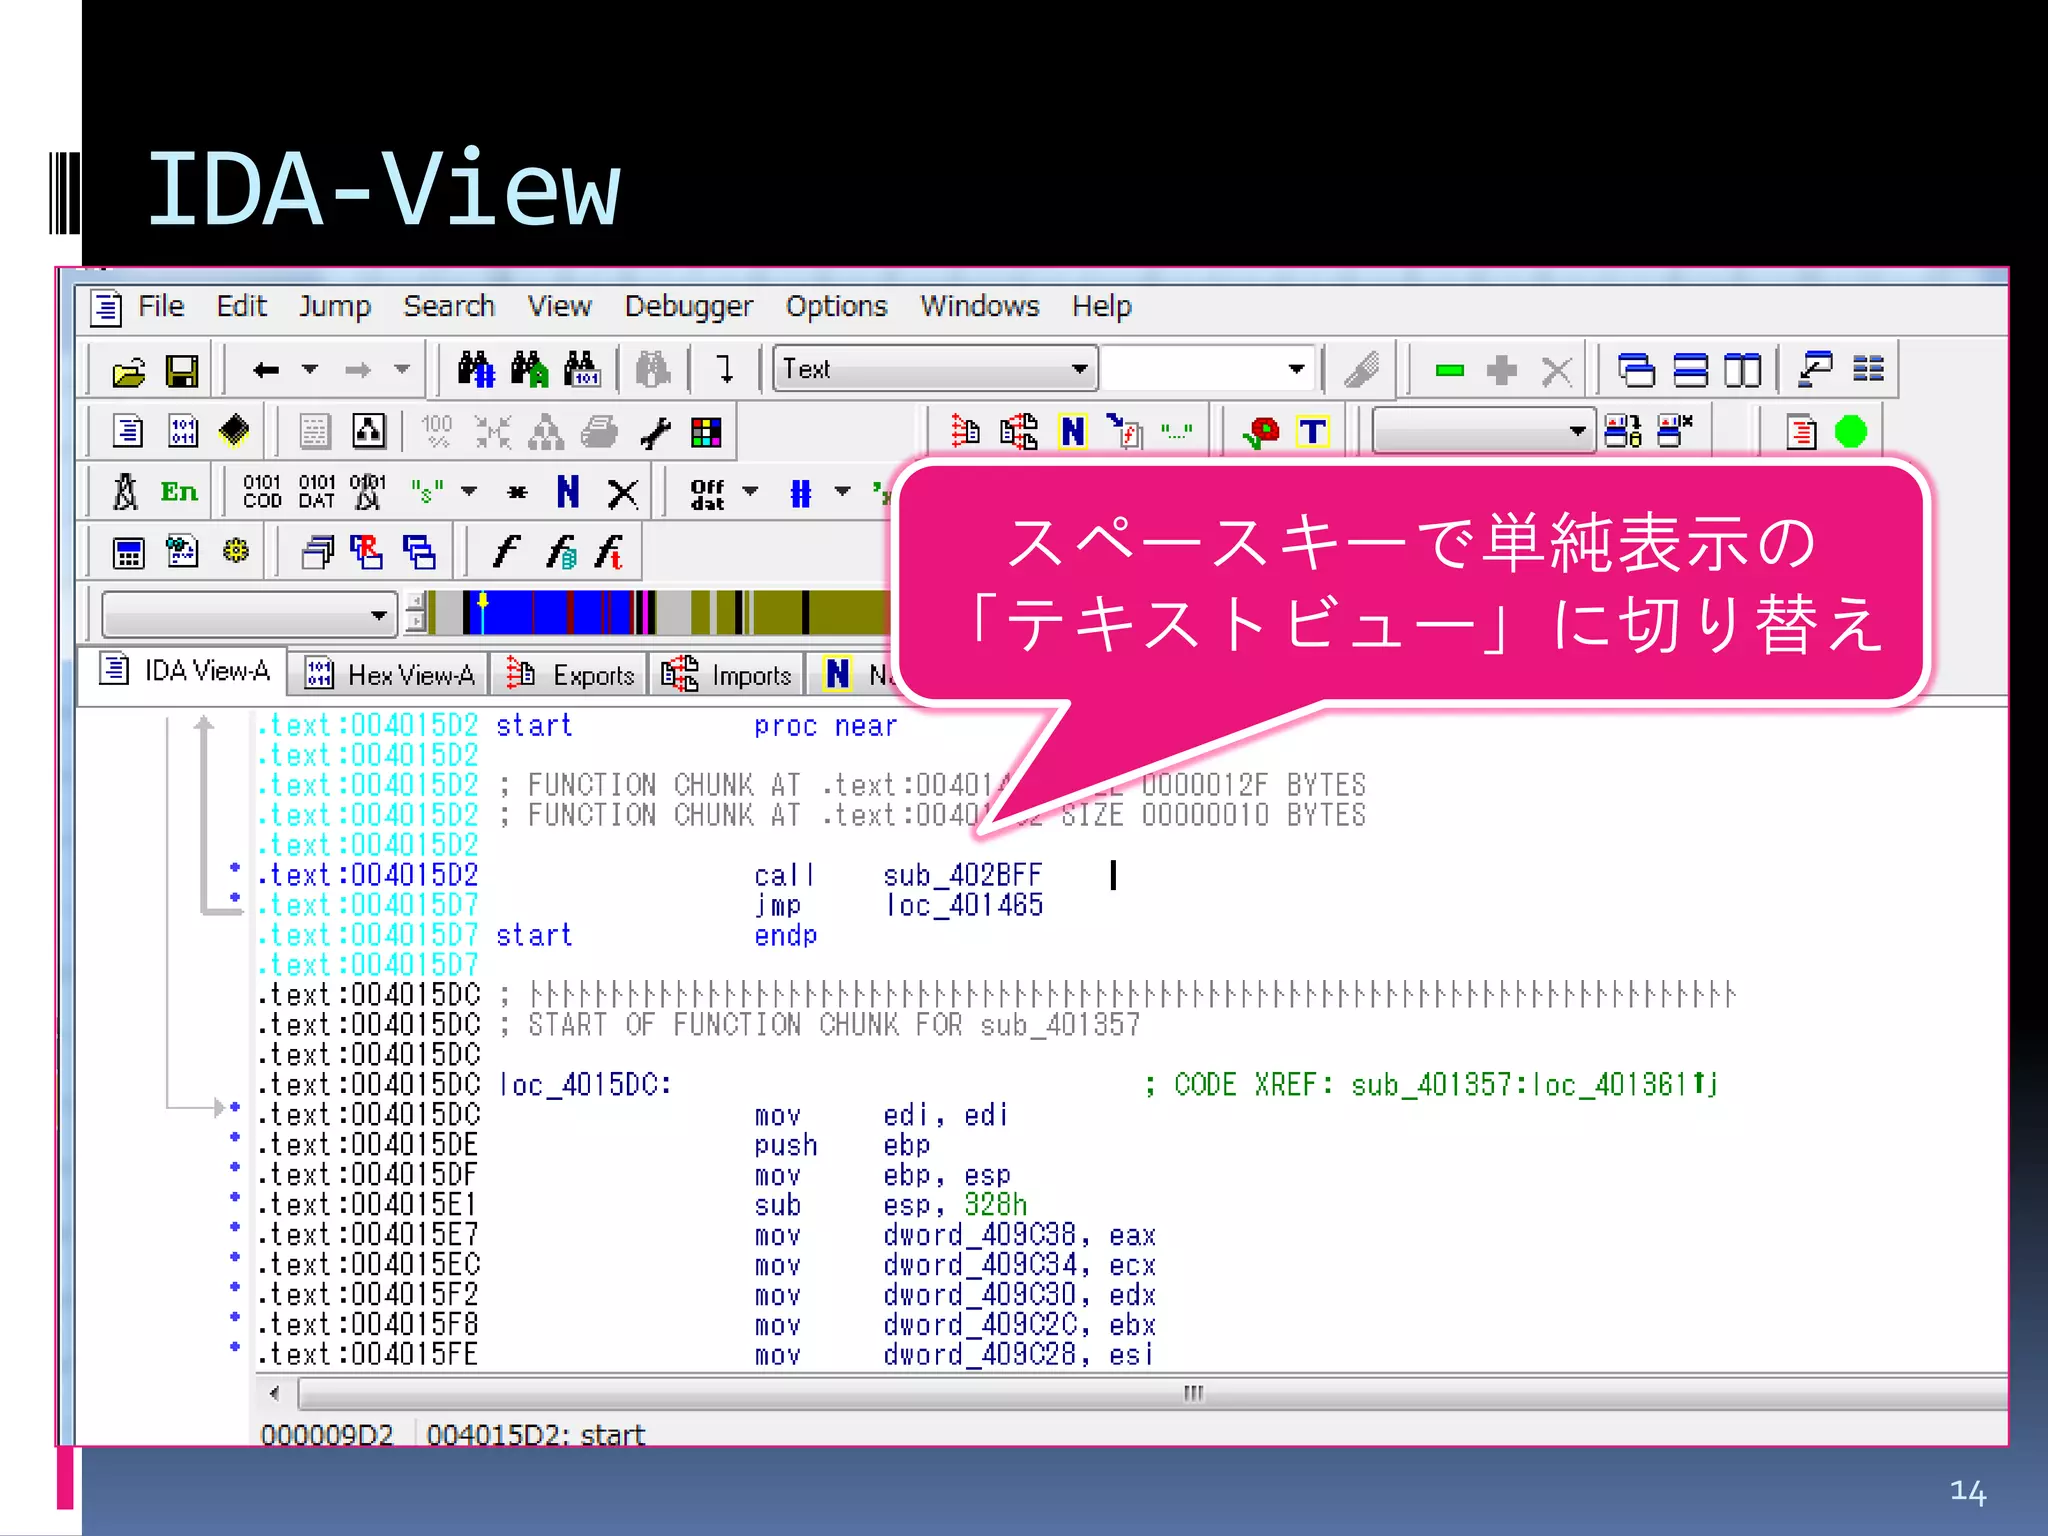Viewport: 2048px width, 1536px height.
Task: Click the blue N rename icon in third toolbar
Action: (568, 491)
